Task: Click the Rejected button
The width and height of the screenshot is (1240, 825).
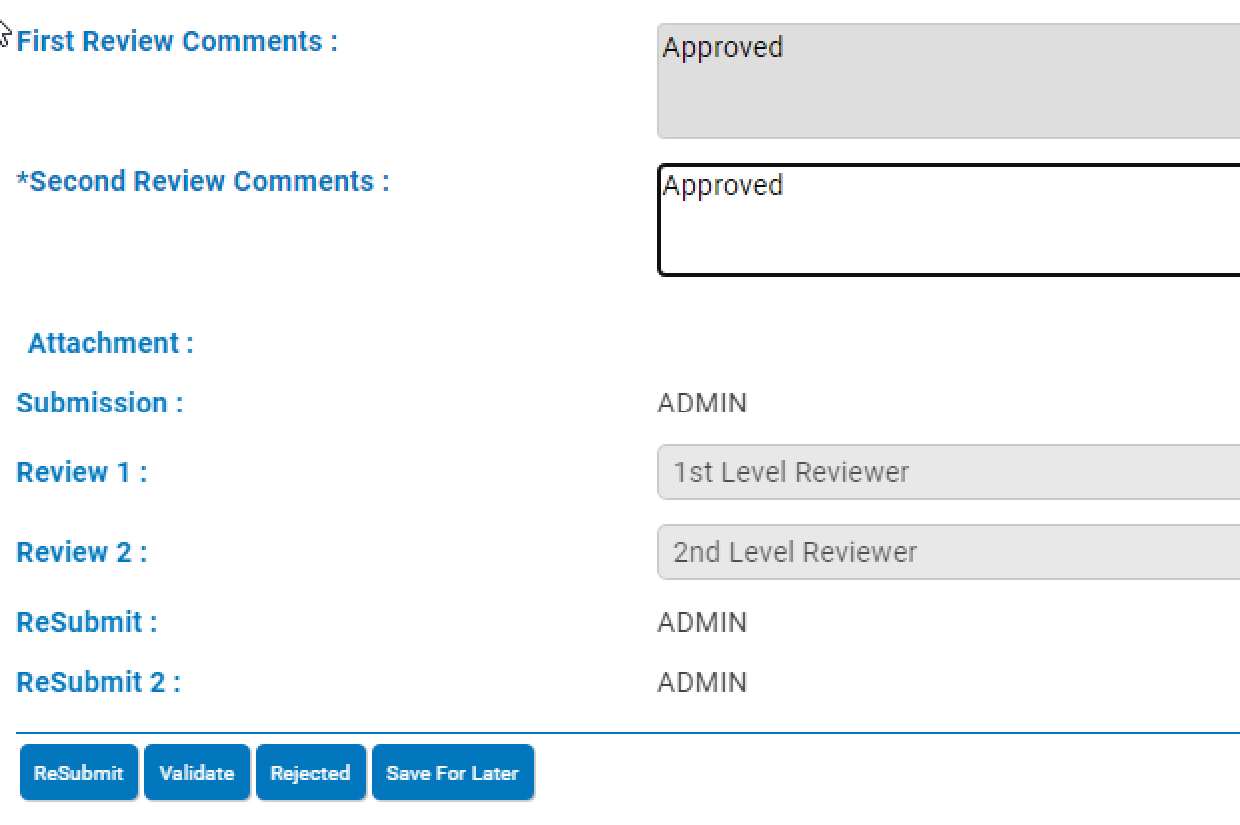Action: (310, 773)
